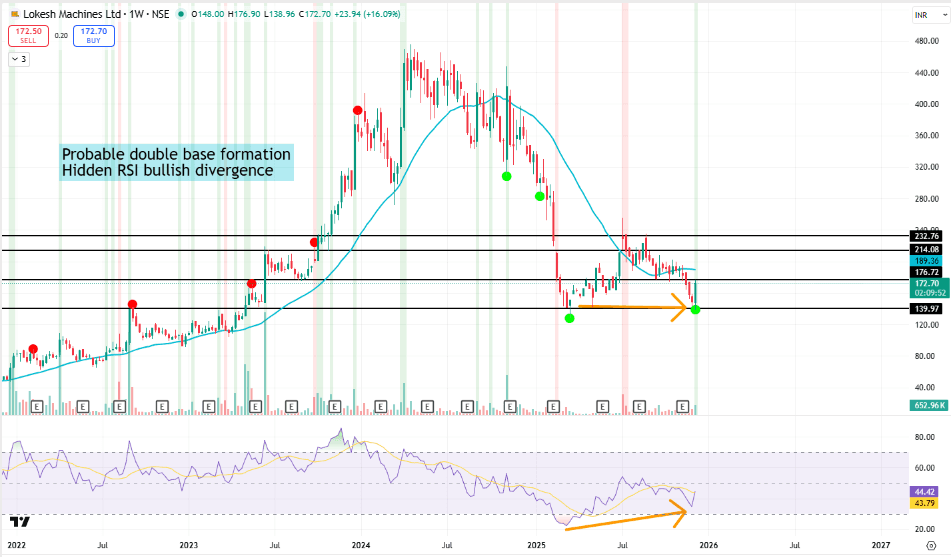Click the 172.70 BUY button

point(93,36)
